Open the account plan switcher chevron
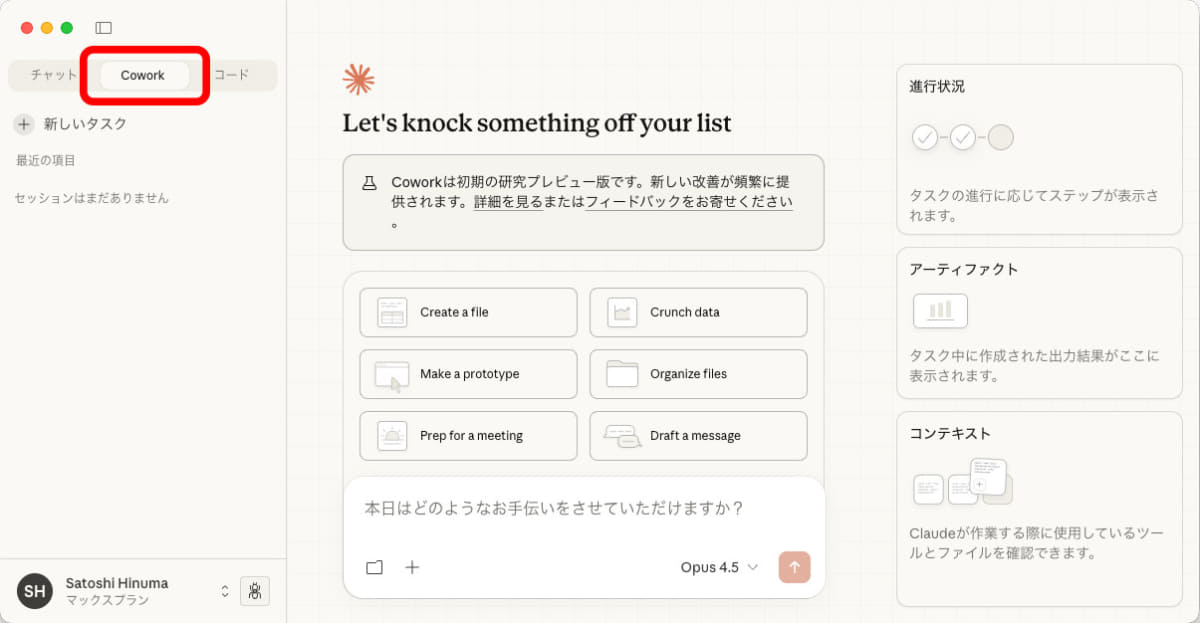Viewport: 1200px width, 623px height. [224, 590]
